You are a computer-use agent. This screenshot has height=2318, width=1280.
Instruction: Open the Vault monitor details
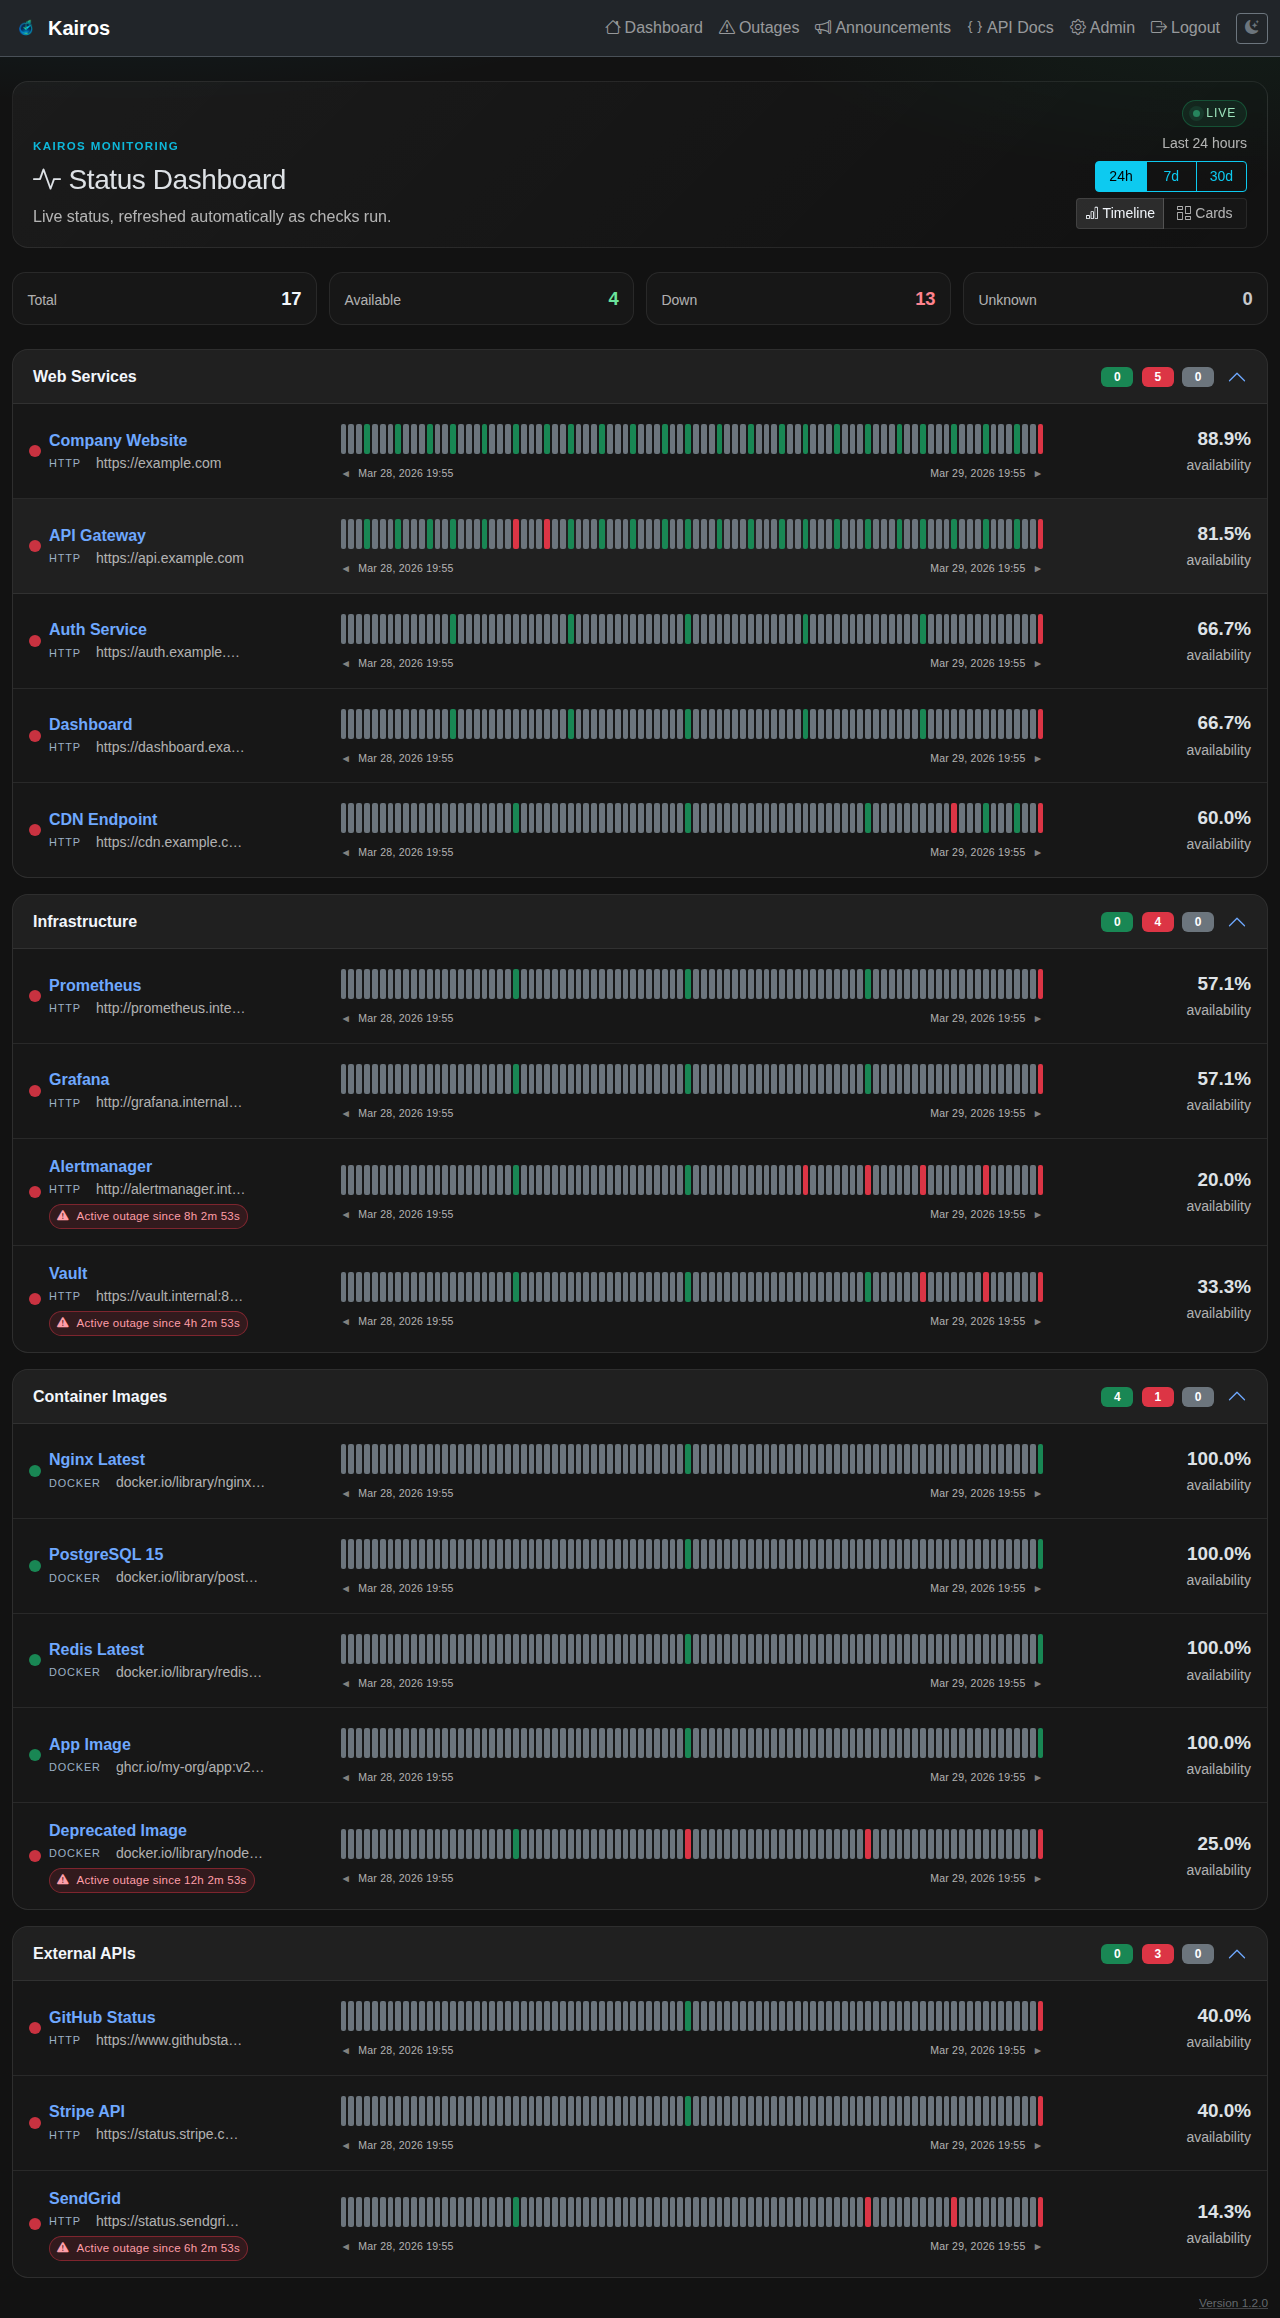(68, 1273)
